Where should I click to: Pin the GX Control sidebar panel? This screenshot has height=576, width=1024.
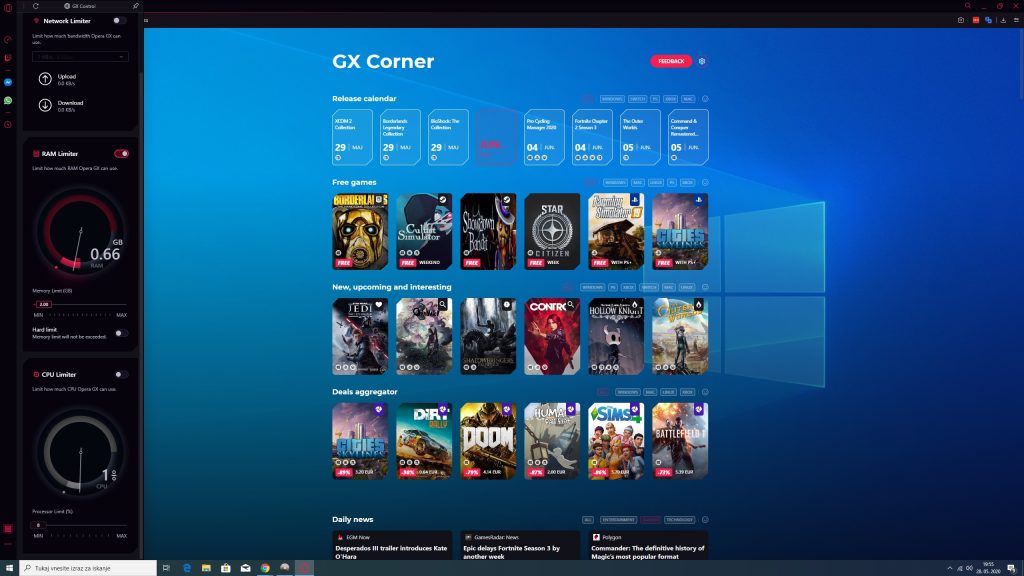pyautogui.click(x=136, y=6)
